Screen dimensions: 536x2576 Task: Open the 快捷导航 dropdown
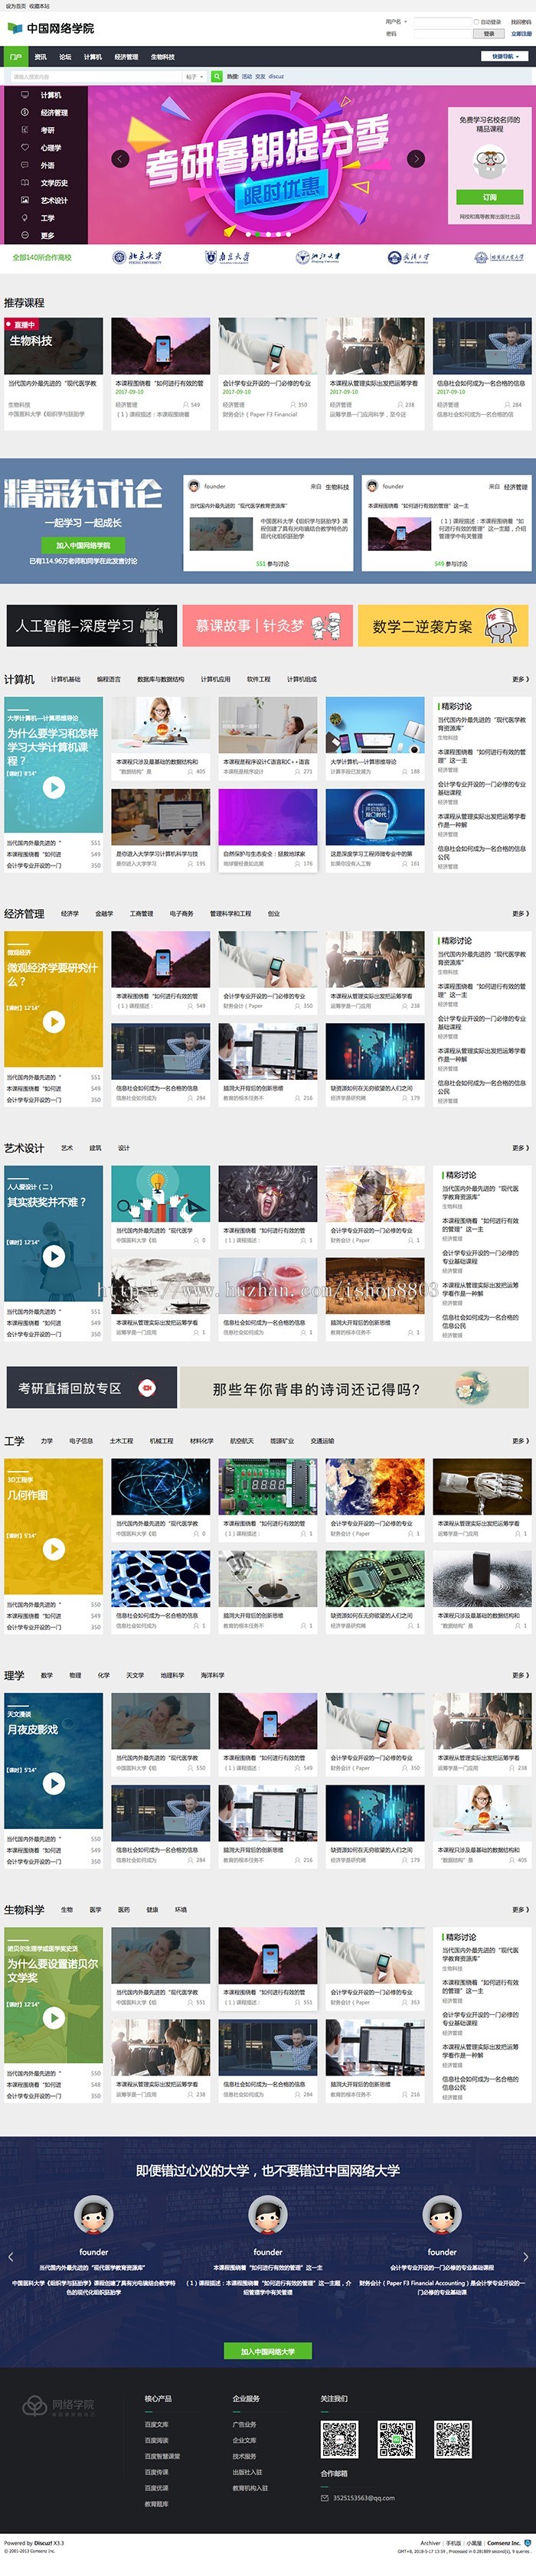(505, 57)
